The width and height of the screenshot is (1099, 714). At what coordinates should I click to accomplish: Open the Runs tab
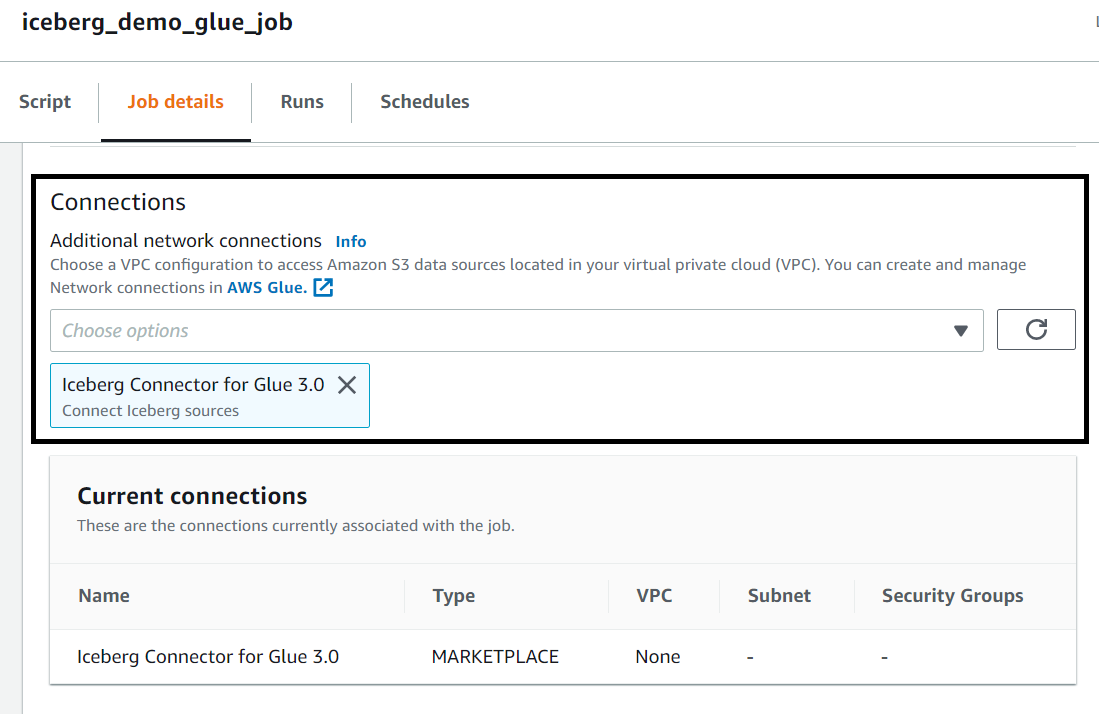(302, 102)
